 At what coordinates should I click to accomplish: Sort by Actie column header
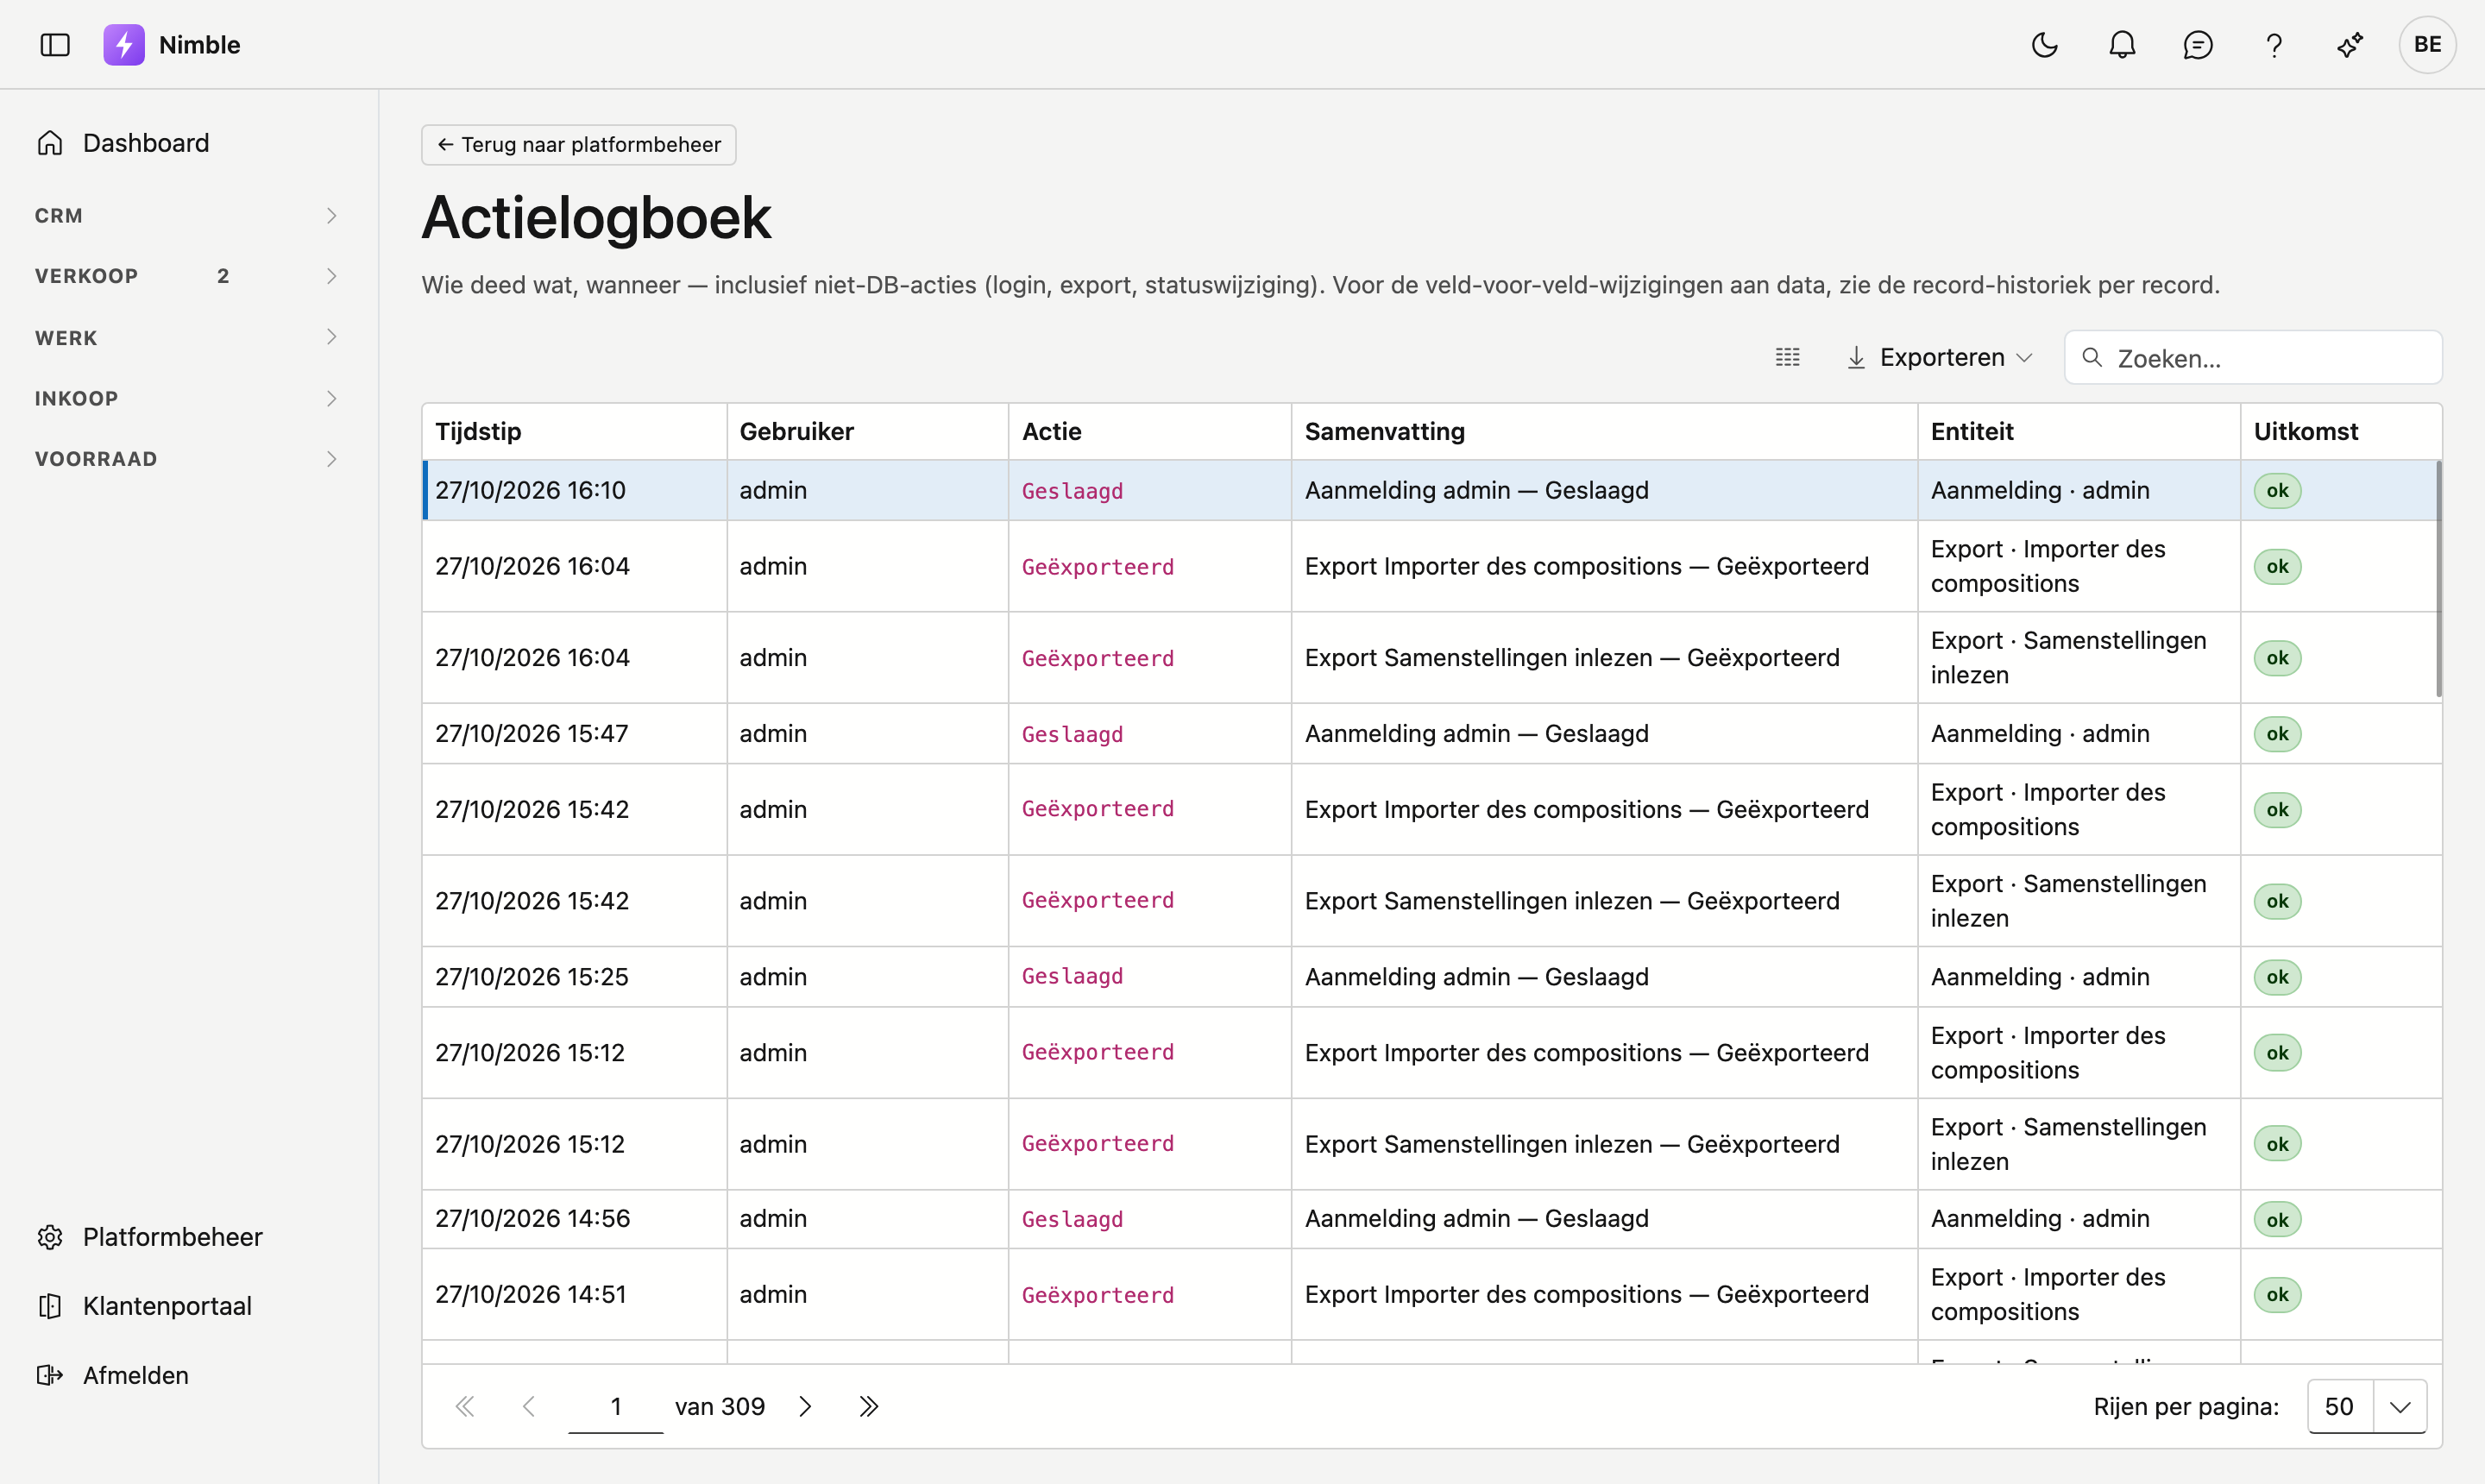[1150, 431]
